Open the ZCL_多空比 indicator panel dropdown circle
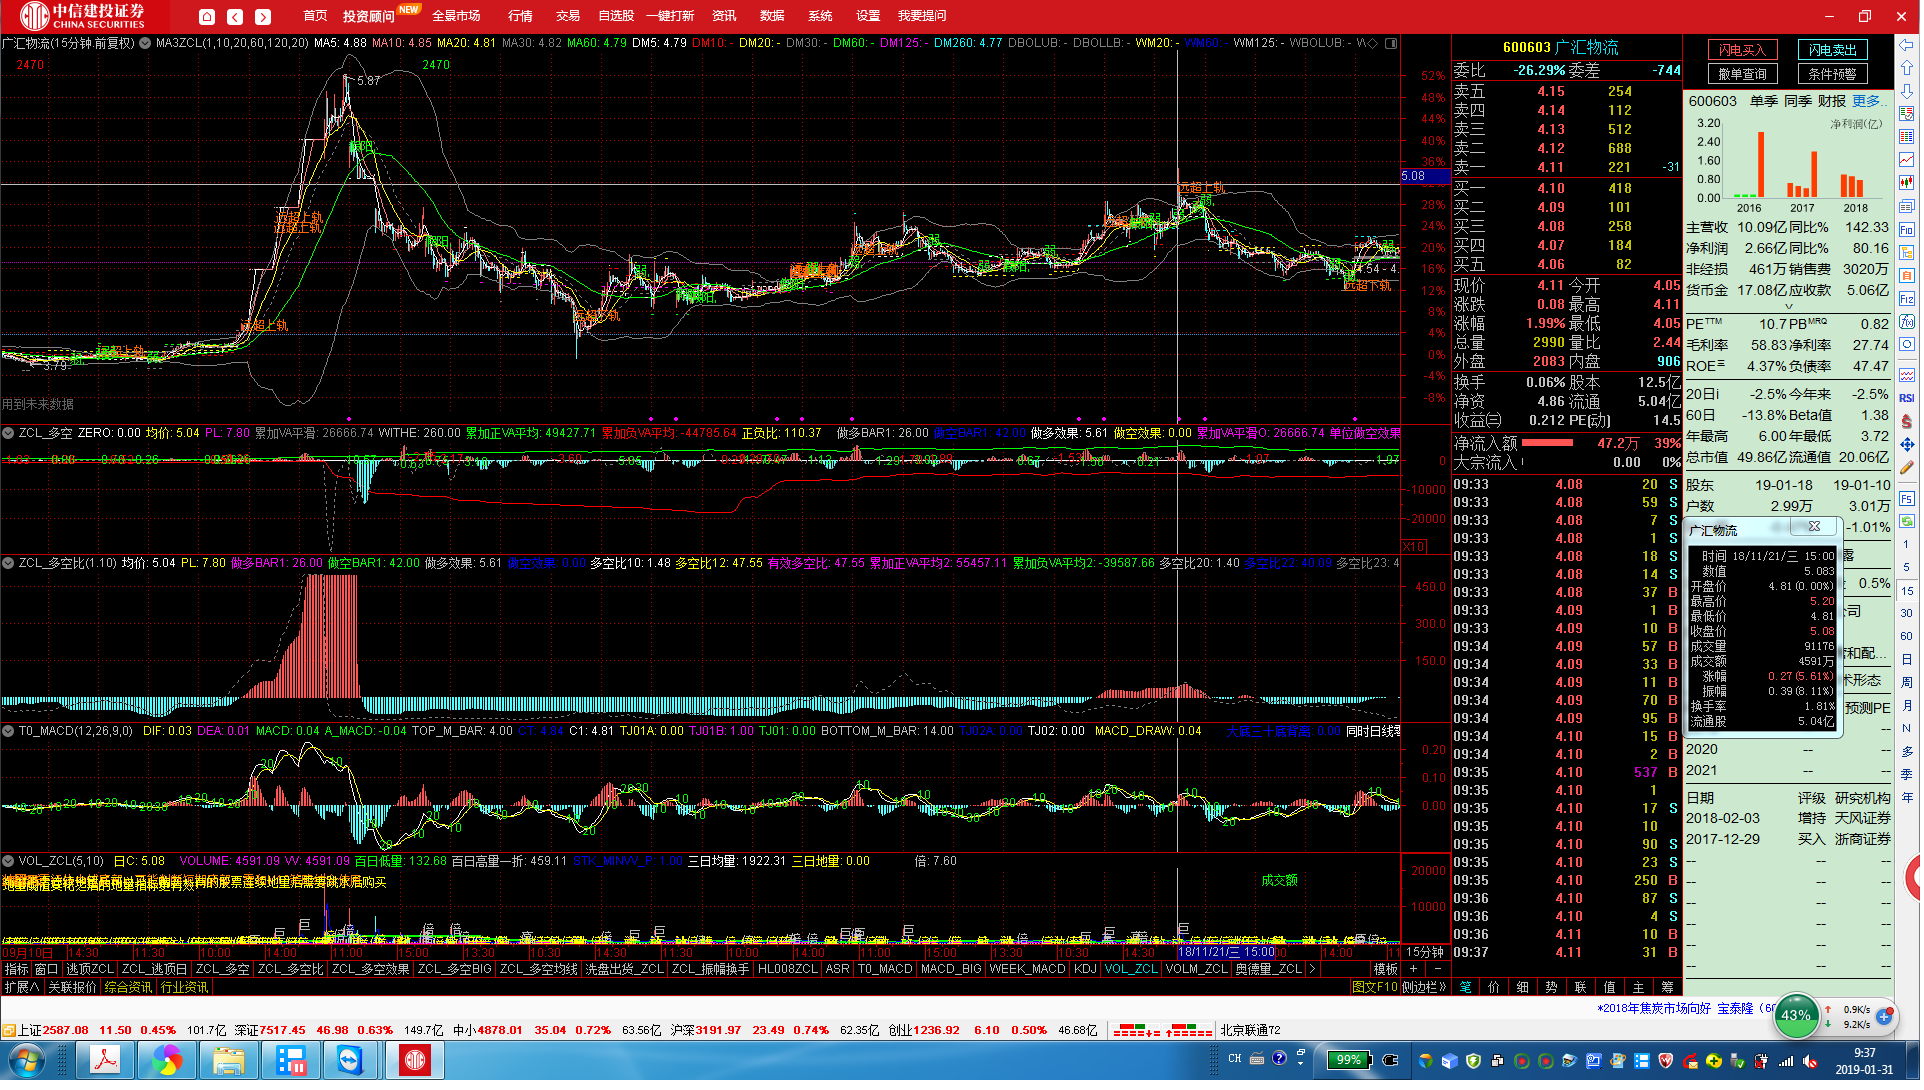 pos(8,563)
